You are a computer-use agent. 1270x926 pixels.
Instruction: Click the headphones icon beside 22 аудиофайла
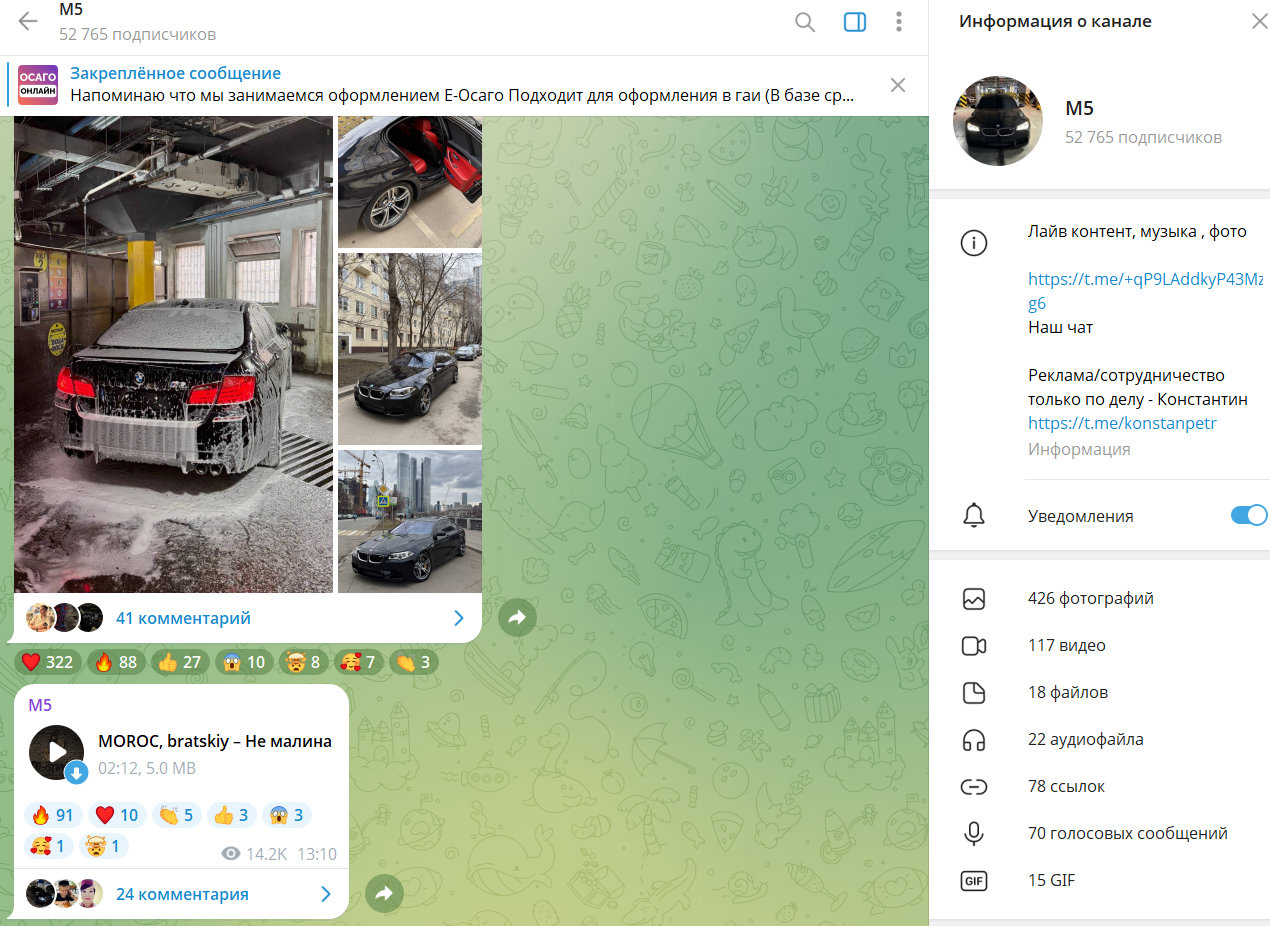pyautogui.click(x=973, y=740)
